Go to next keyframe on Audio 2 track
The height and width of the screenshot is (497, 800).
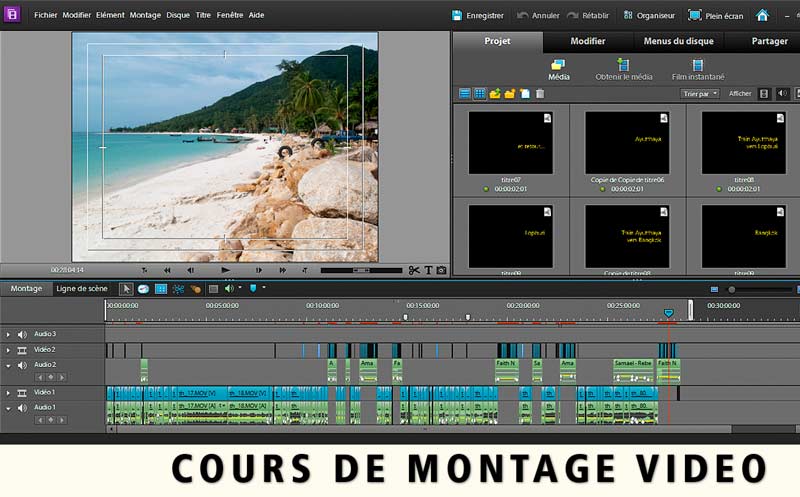tap(62, 377)
